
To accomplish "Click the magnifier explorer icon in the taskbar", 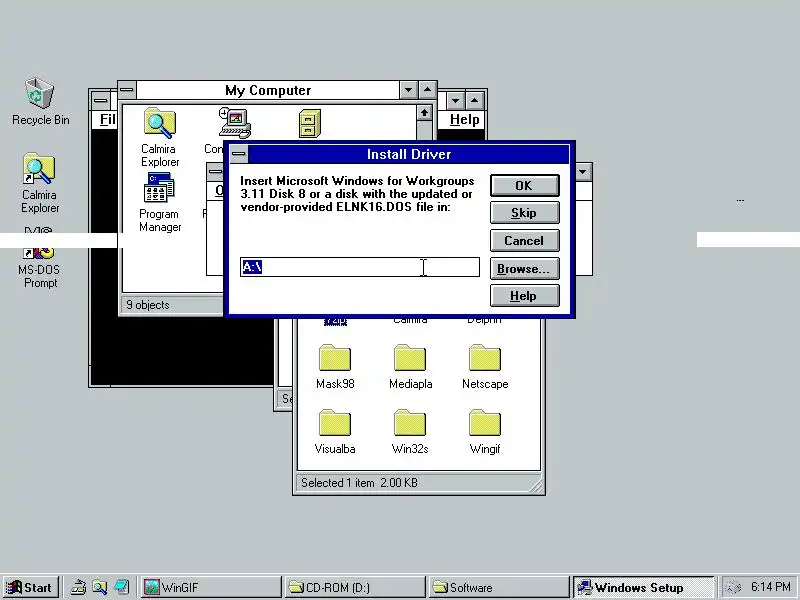I will (x=99, y=587).
